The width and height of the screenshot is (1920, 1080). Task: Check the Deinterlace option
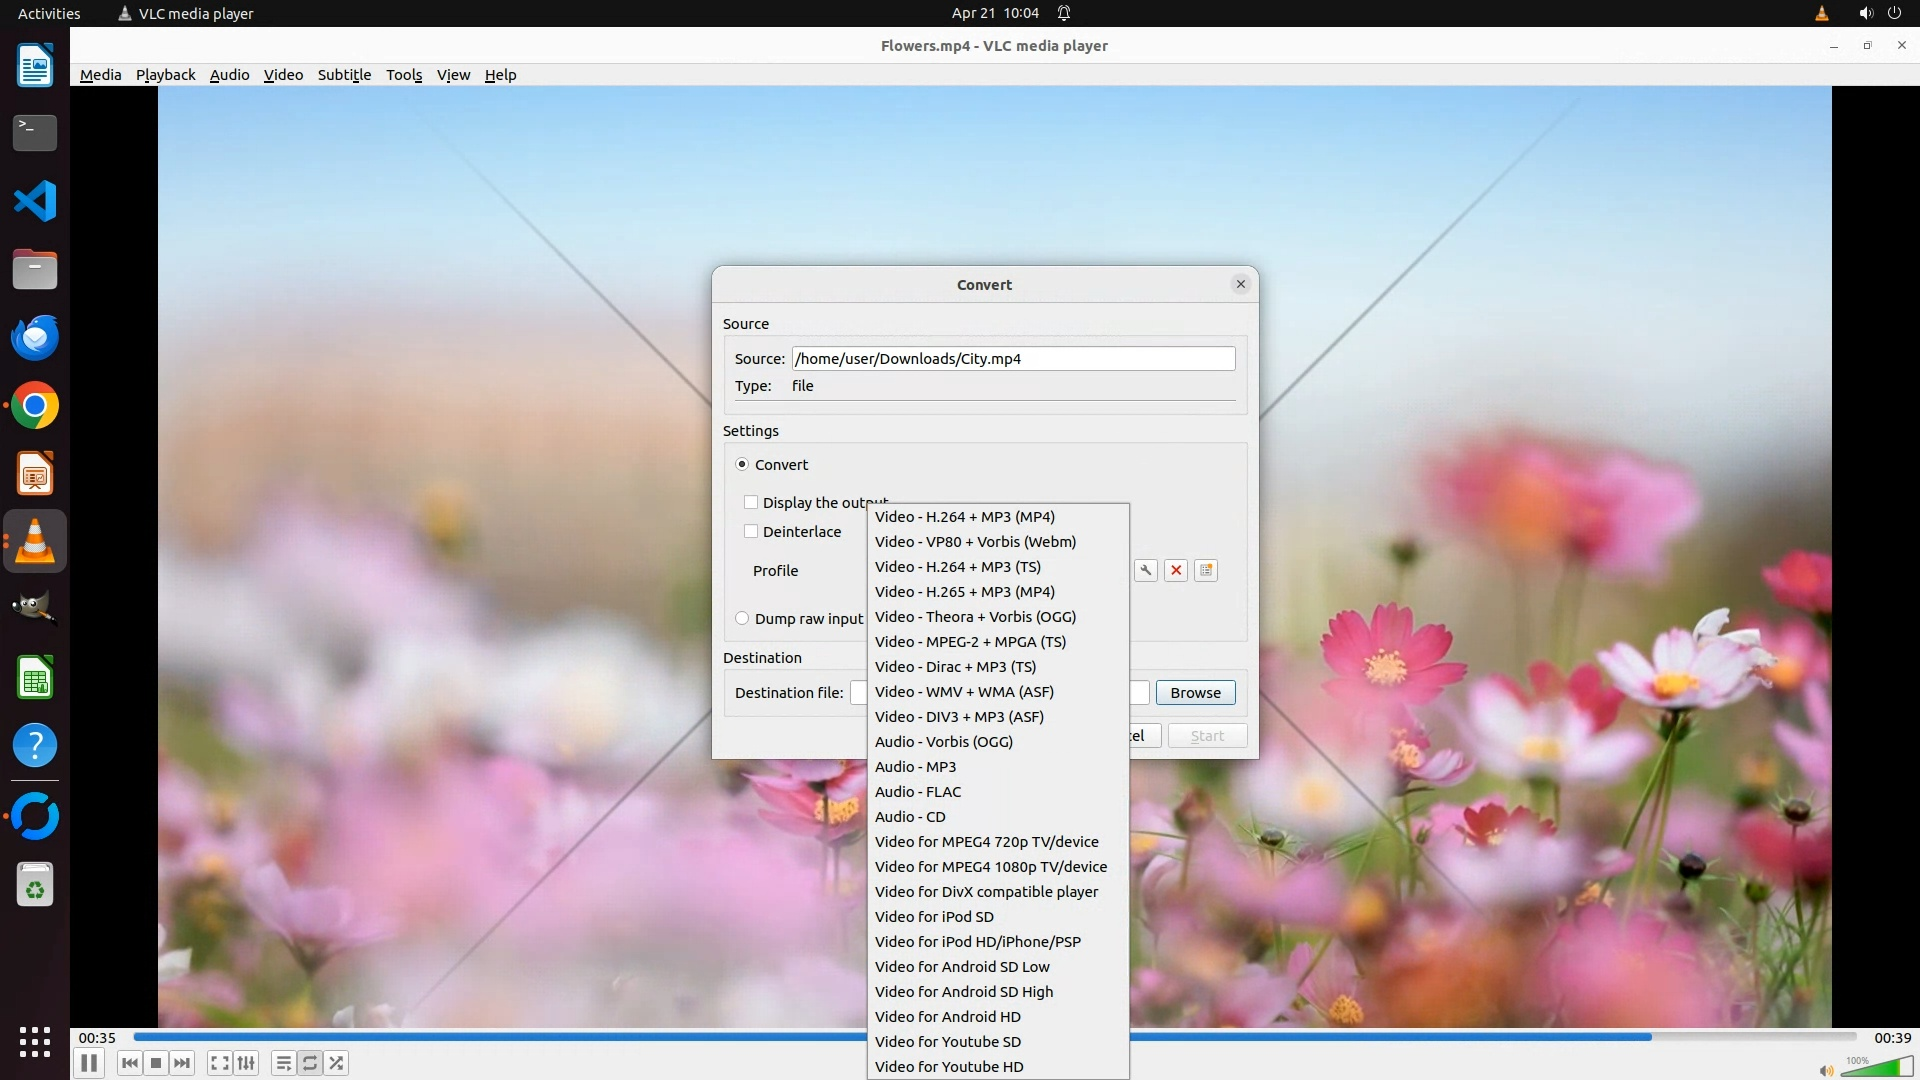(751, 532)
